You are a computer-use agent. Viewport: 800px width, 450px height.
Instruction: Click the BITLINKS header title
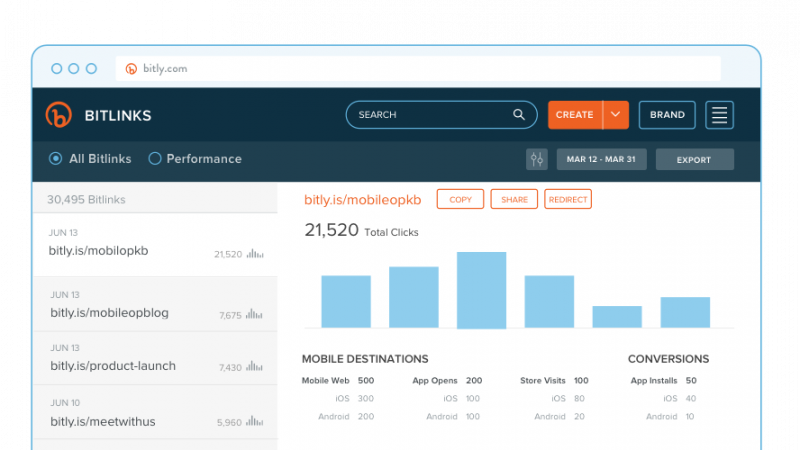pyautogui.click(x=118, y=116)
